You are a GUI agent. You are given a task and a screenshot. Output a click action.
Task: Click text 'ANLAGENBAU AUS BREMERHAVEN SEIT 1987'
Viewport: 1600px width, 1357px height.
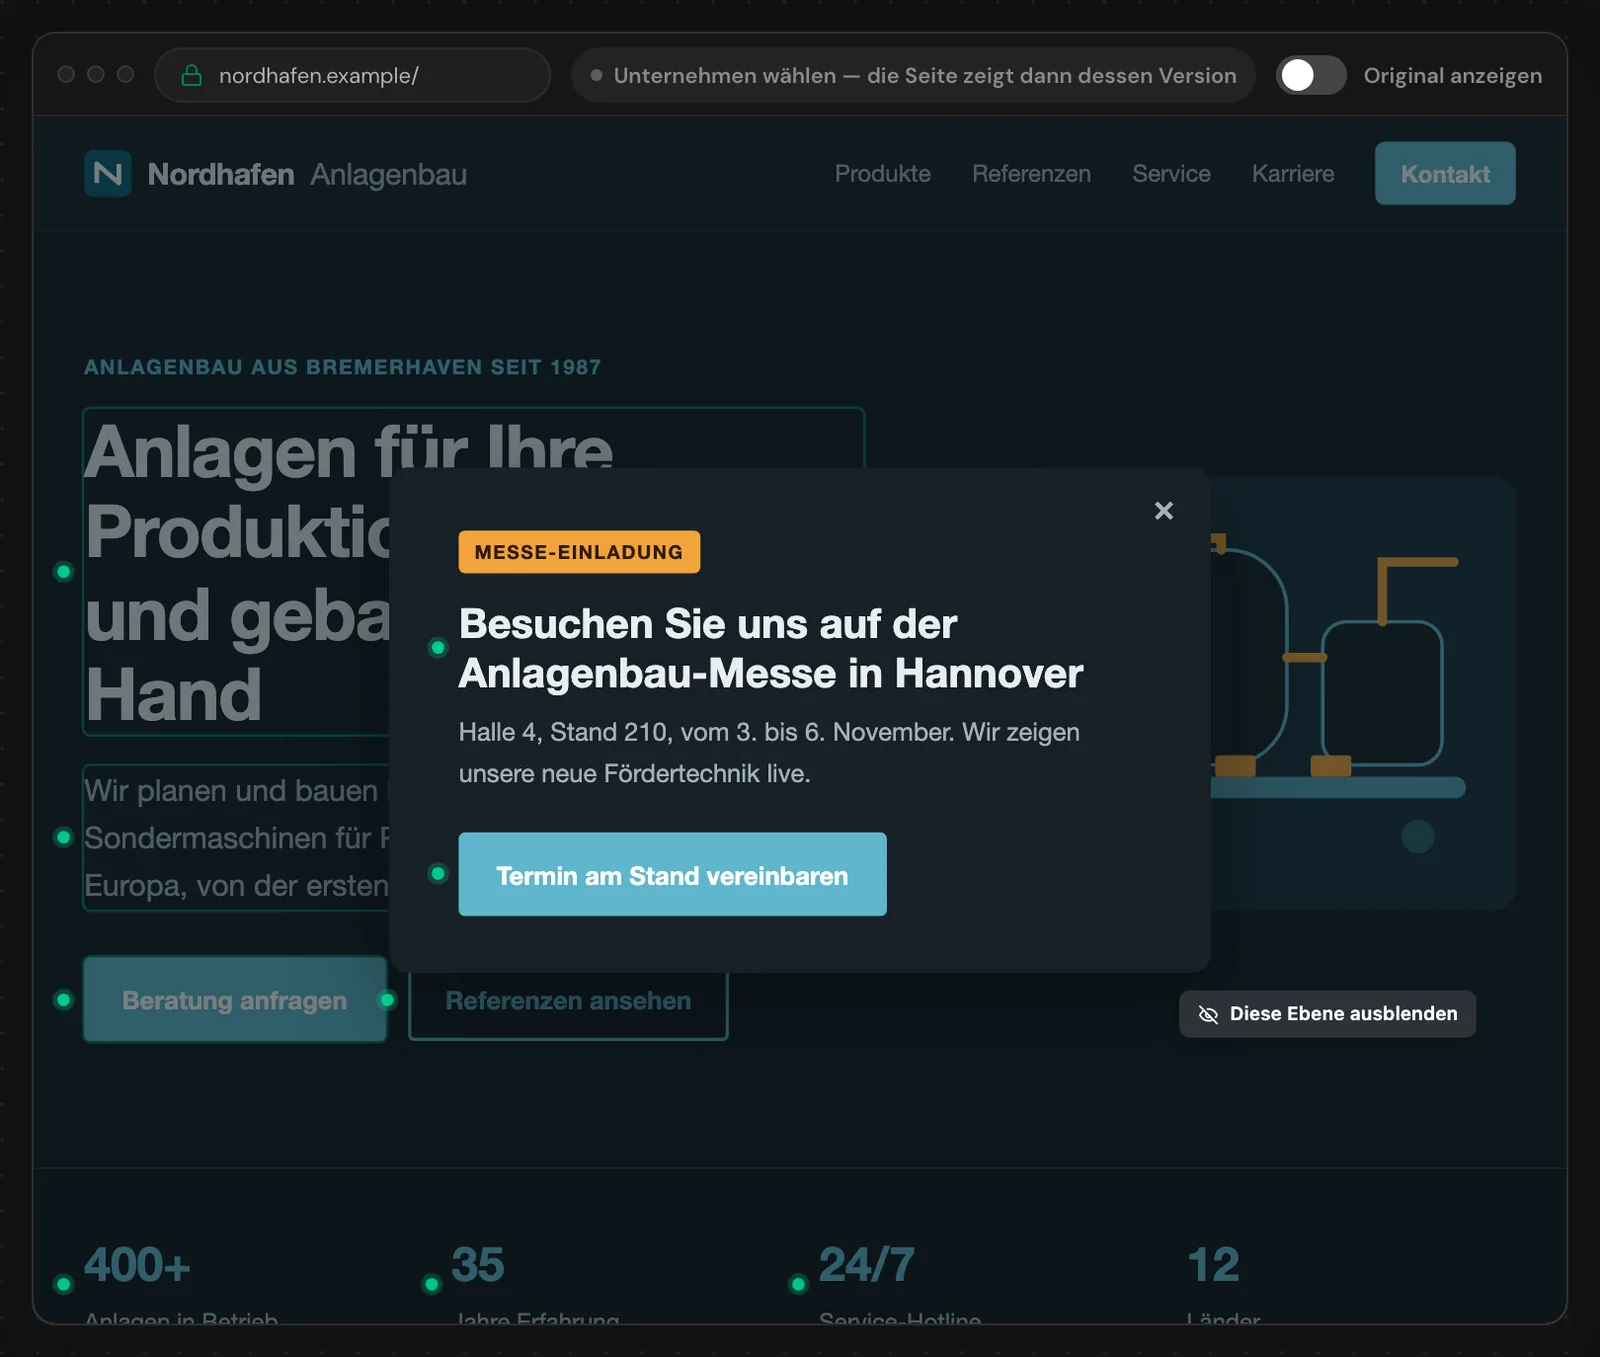(342, 367)
